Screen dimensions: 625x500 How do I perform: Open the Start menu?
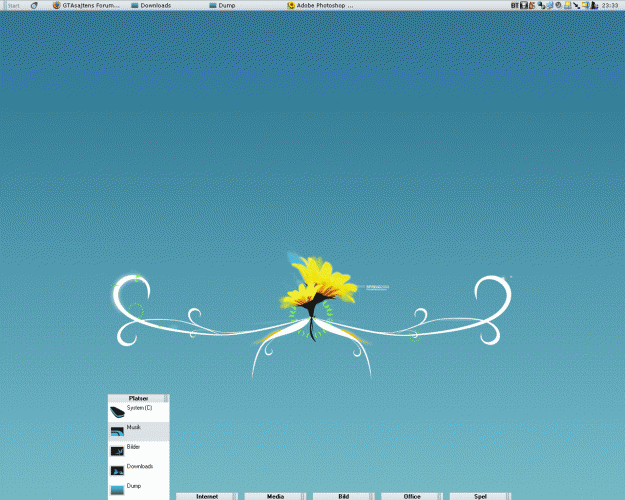15,5
